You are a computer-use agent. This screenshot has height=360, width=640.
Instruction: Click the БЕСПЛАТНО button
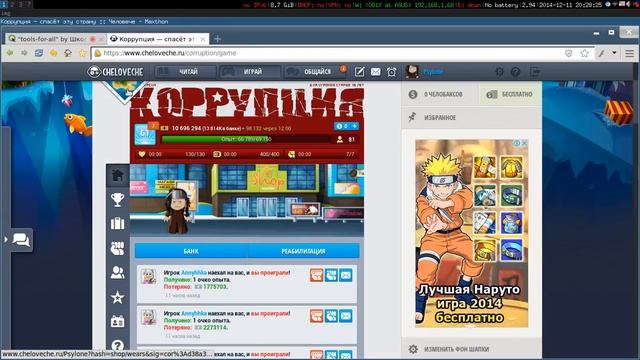pyautogui.click(x=510, y=94)
